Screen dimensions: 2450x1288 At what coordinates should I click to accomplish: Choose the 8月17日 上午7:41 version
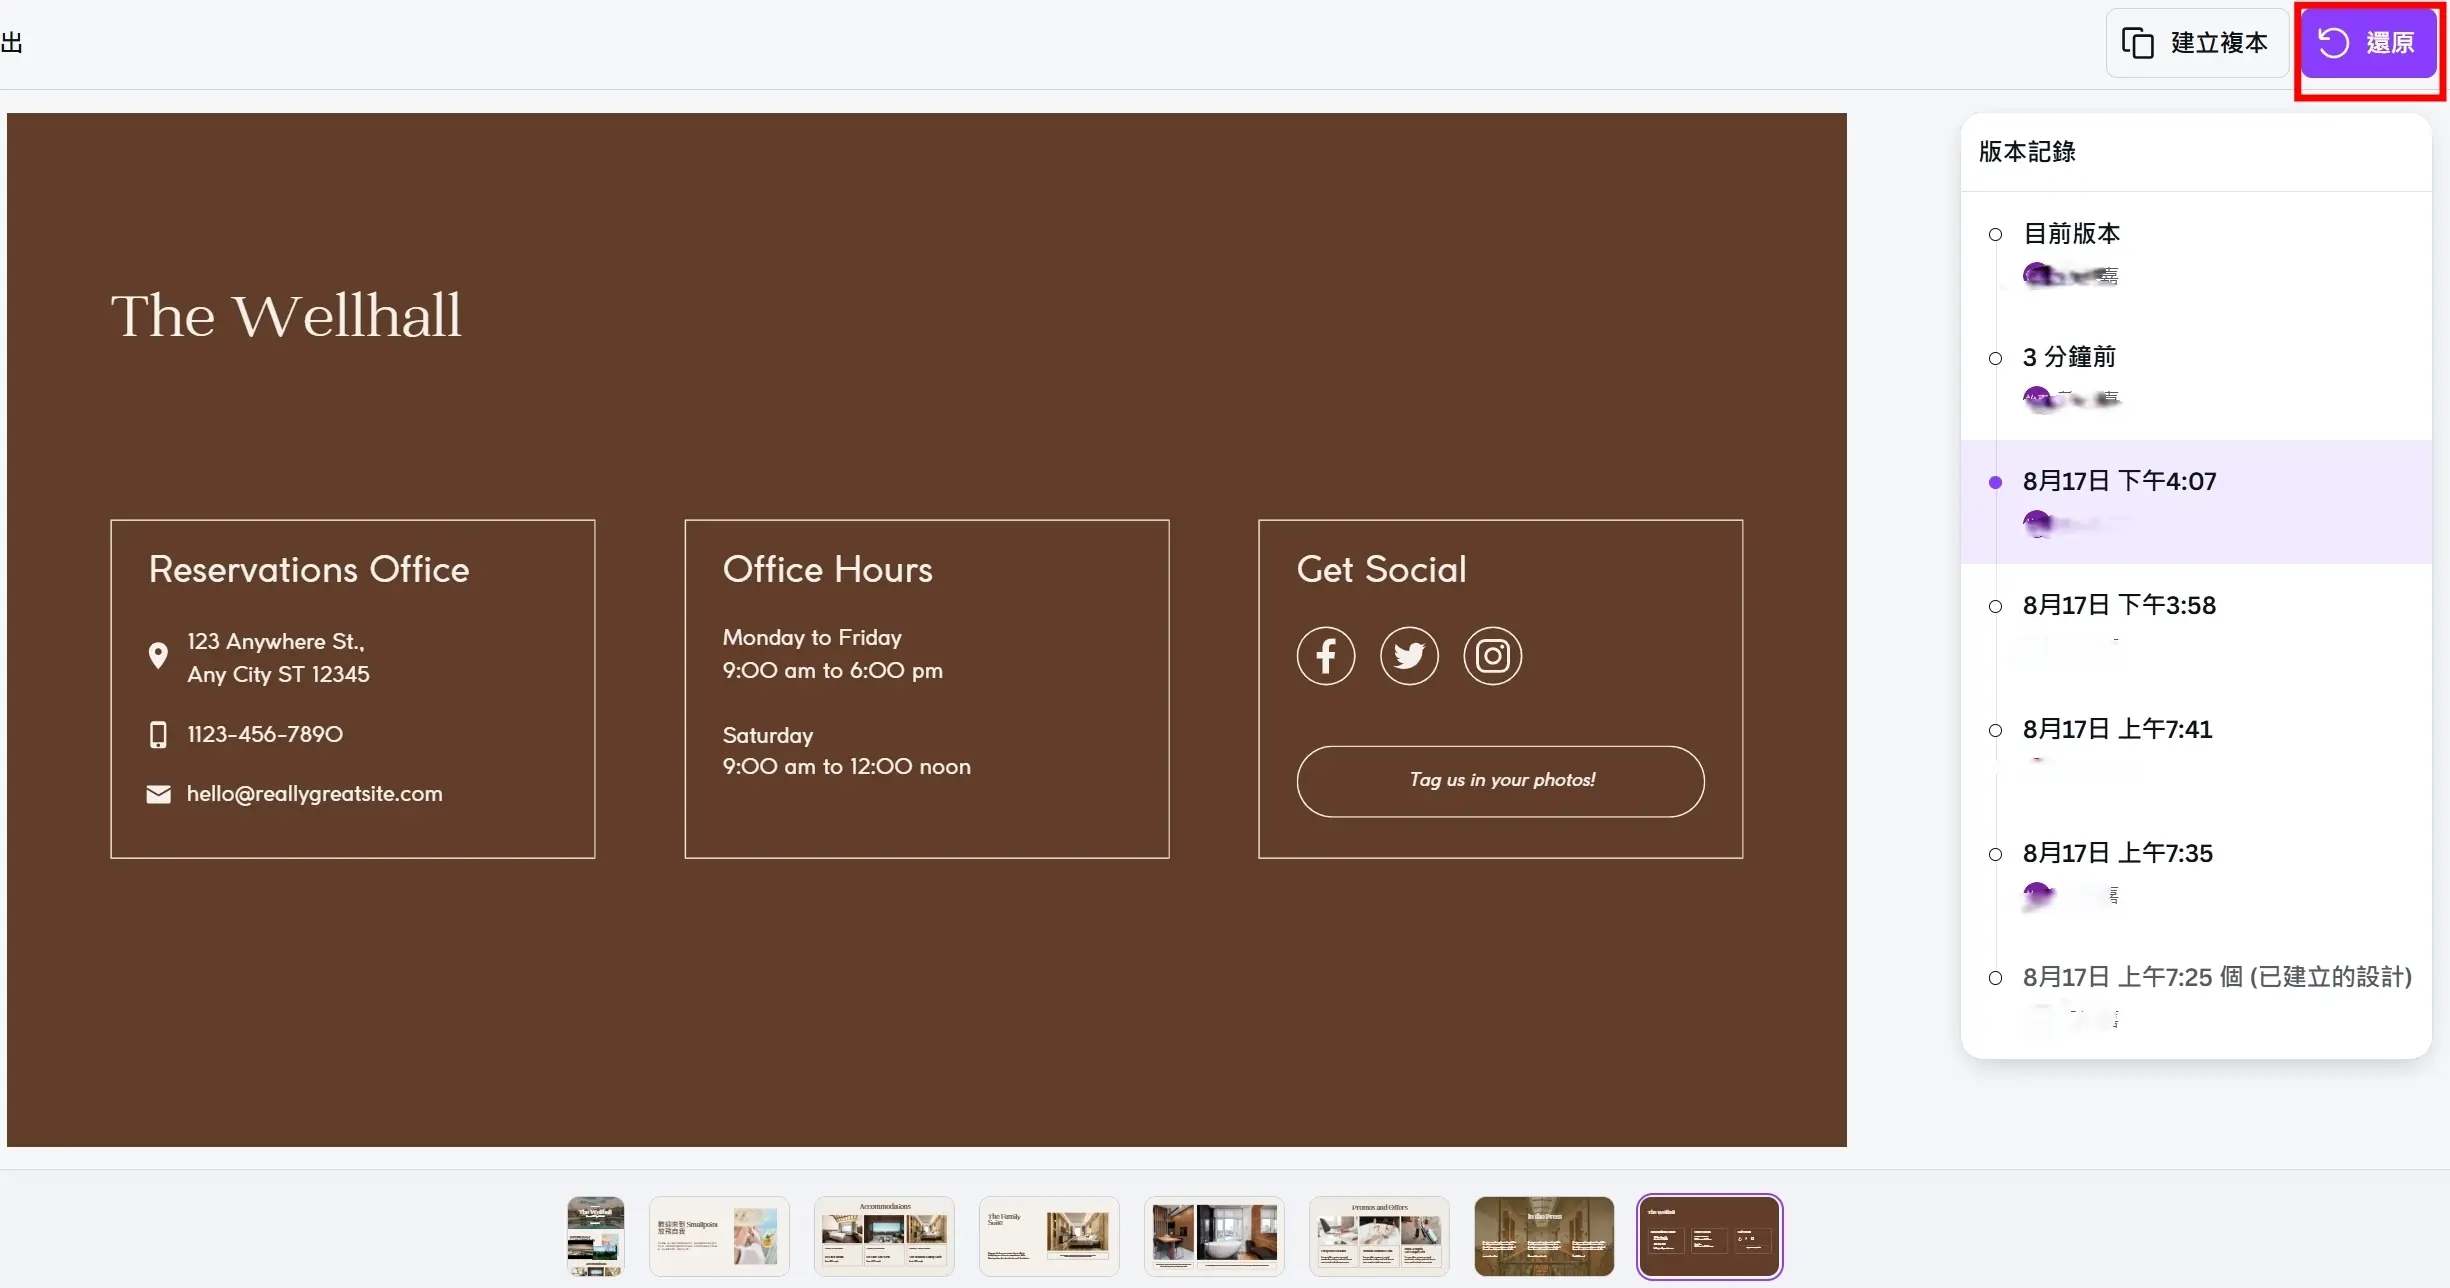2117,729
